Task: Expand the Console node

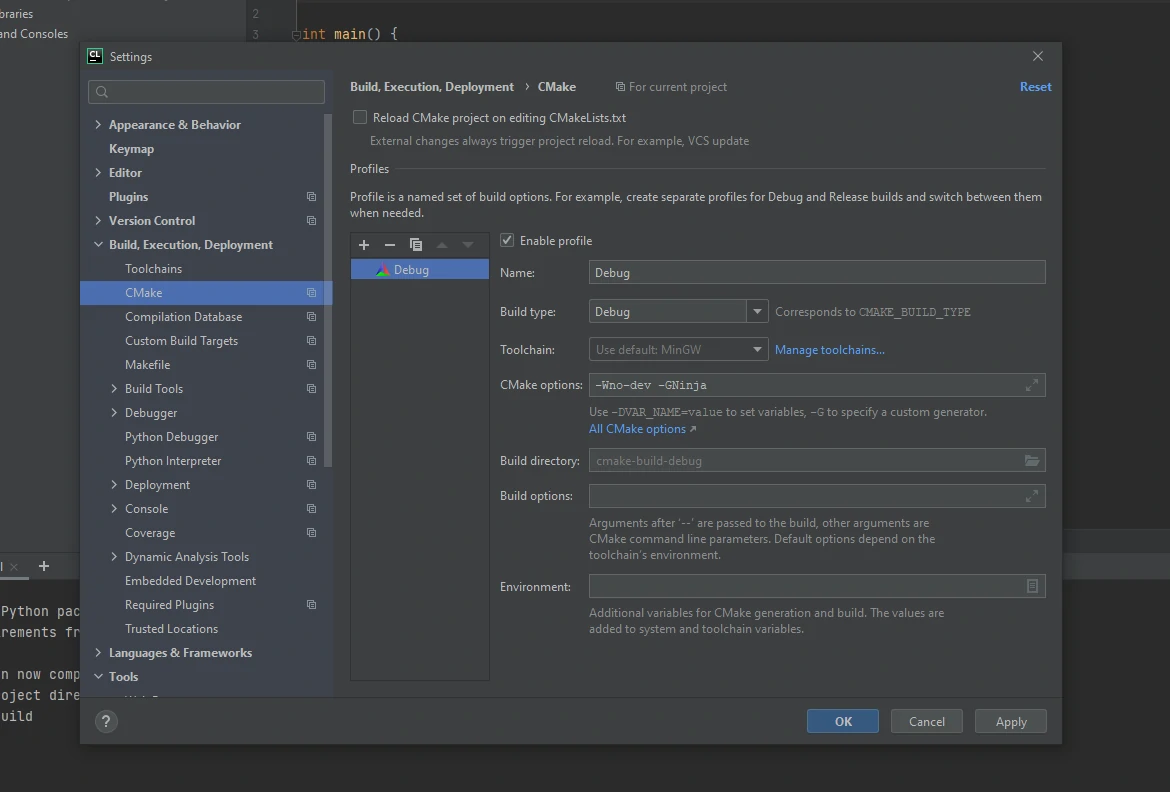Action: pyautogui.click(x=114, y=509)
